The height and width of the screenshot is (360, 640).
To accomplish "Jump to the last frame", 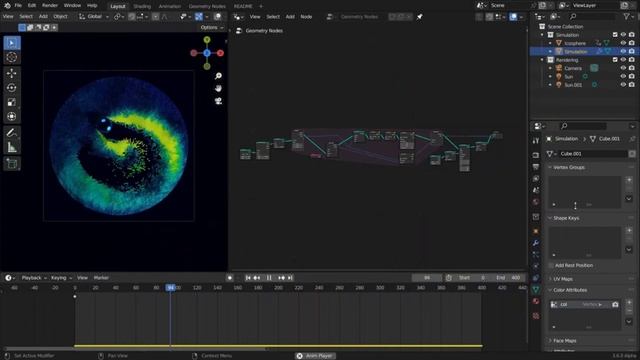I will (x=290, y=278).
